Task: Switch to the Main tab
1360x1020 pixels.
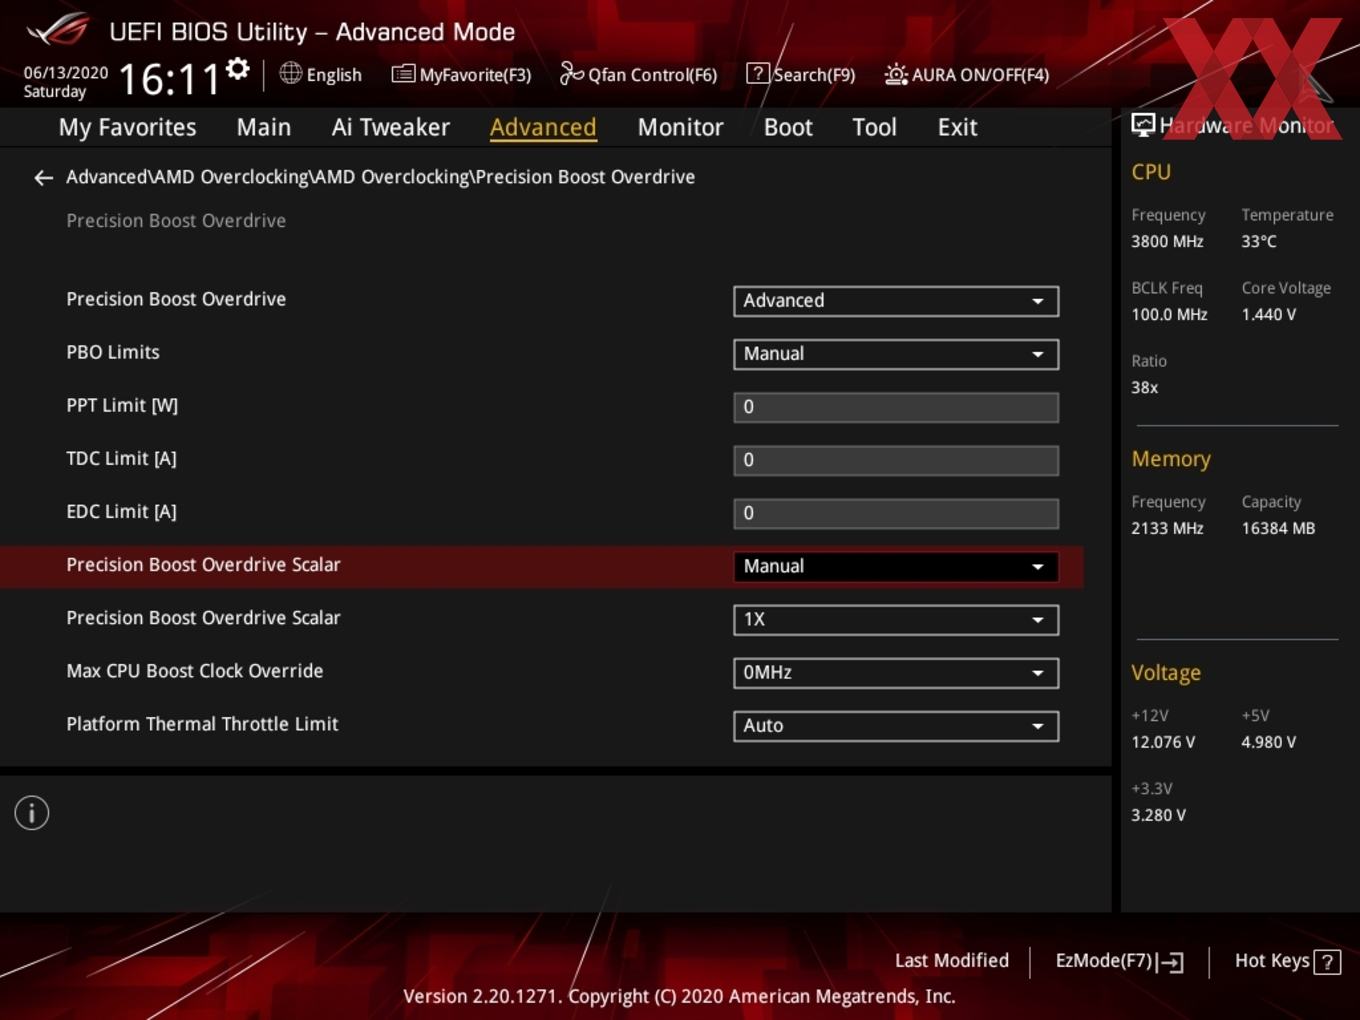Action: (x=264, y=127)
